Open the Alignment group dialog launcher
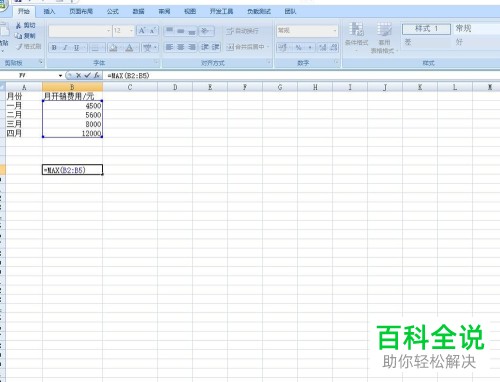500x382 pixels. [x=269, y=62]
